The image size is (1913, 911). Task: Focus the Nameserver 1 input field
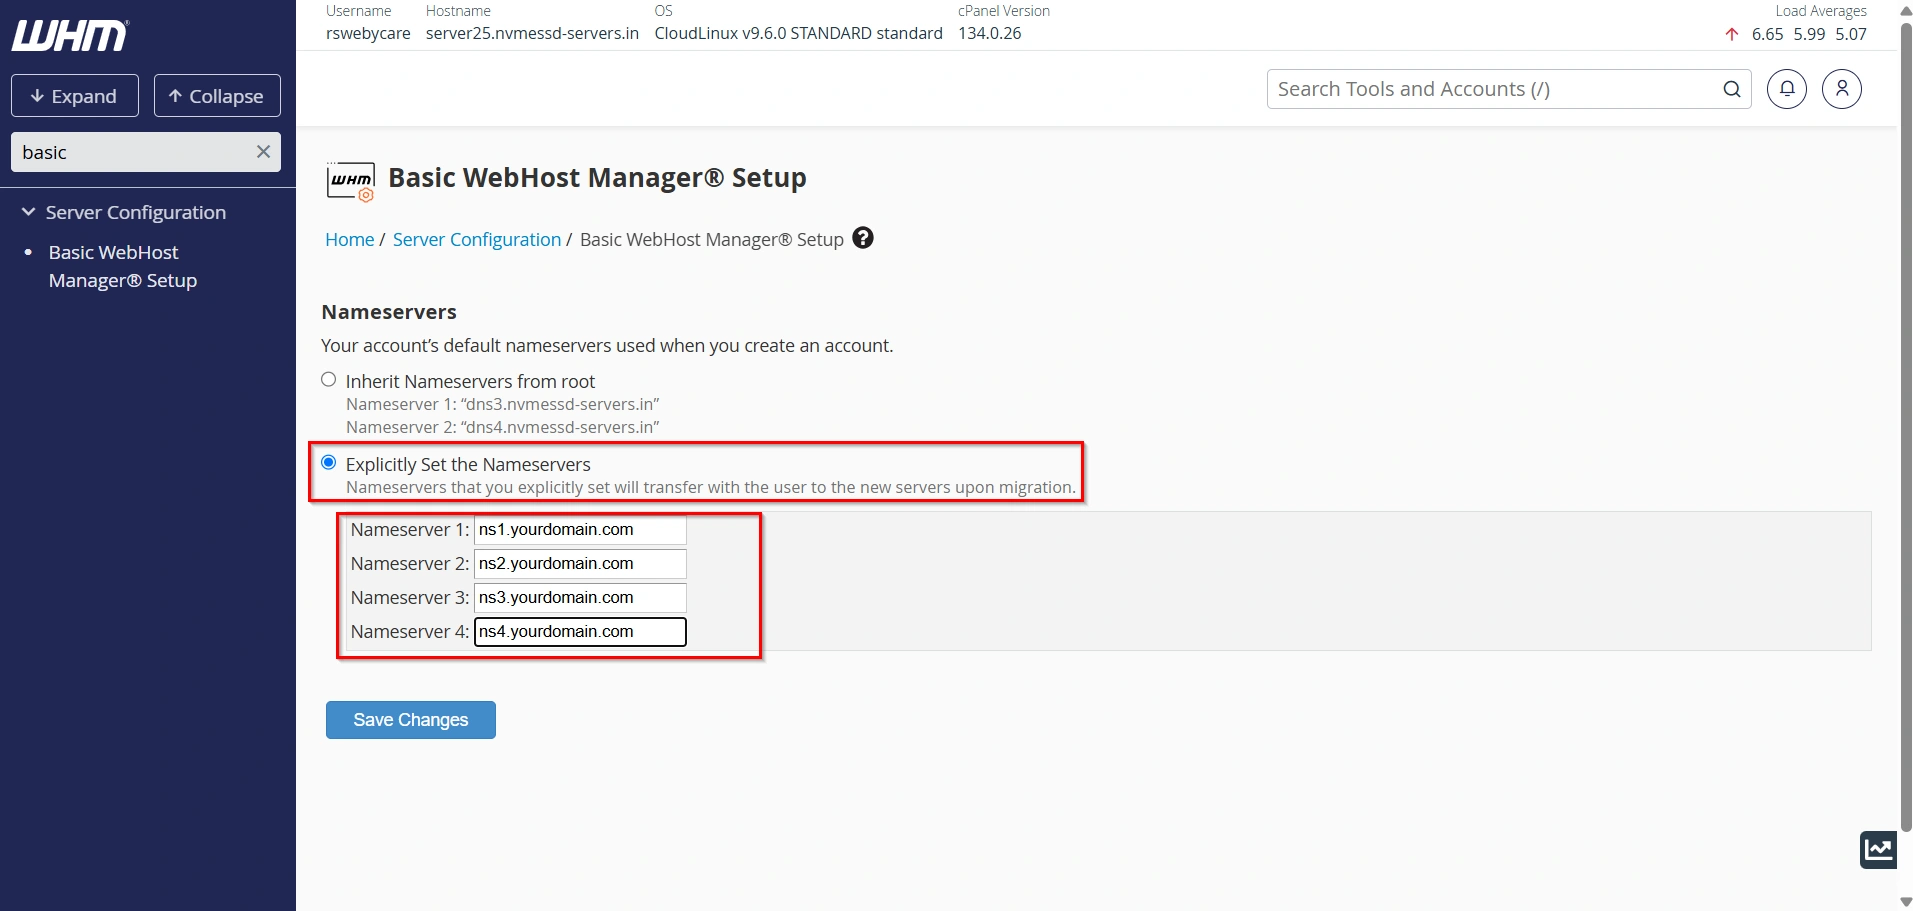[x=580, y=530]
